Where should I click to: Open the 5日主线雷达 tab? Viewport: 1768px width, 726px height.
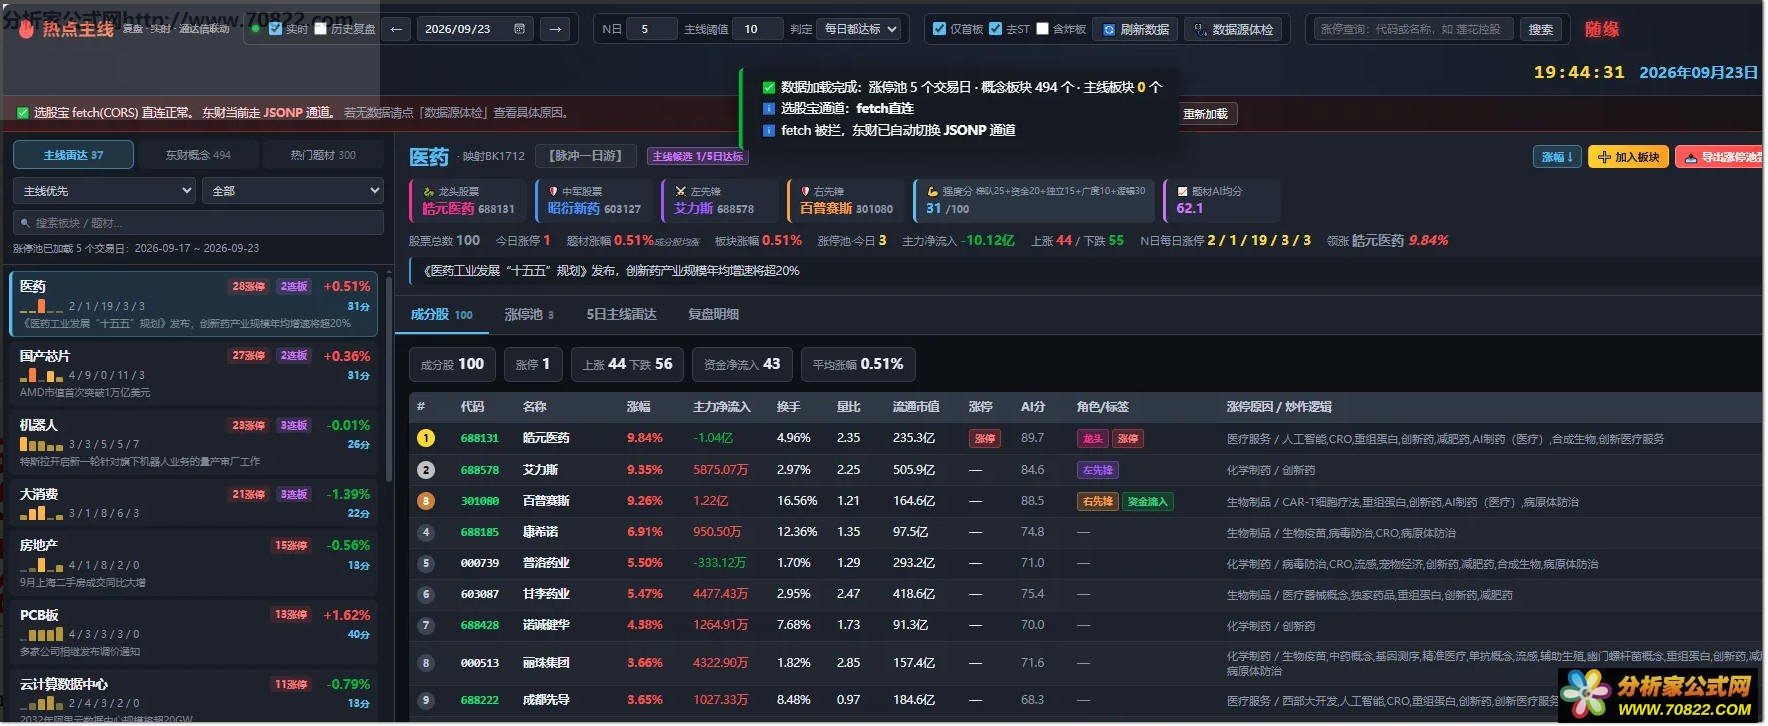[621, 314]
